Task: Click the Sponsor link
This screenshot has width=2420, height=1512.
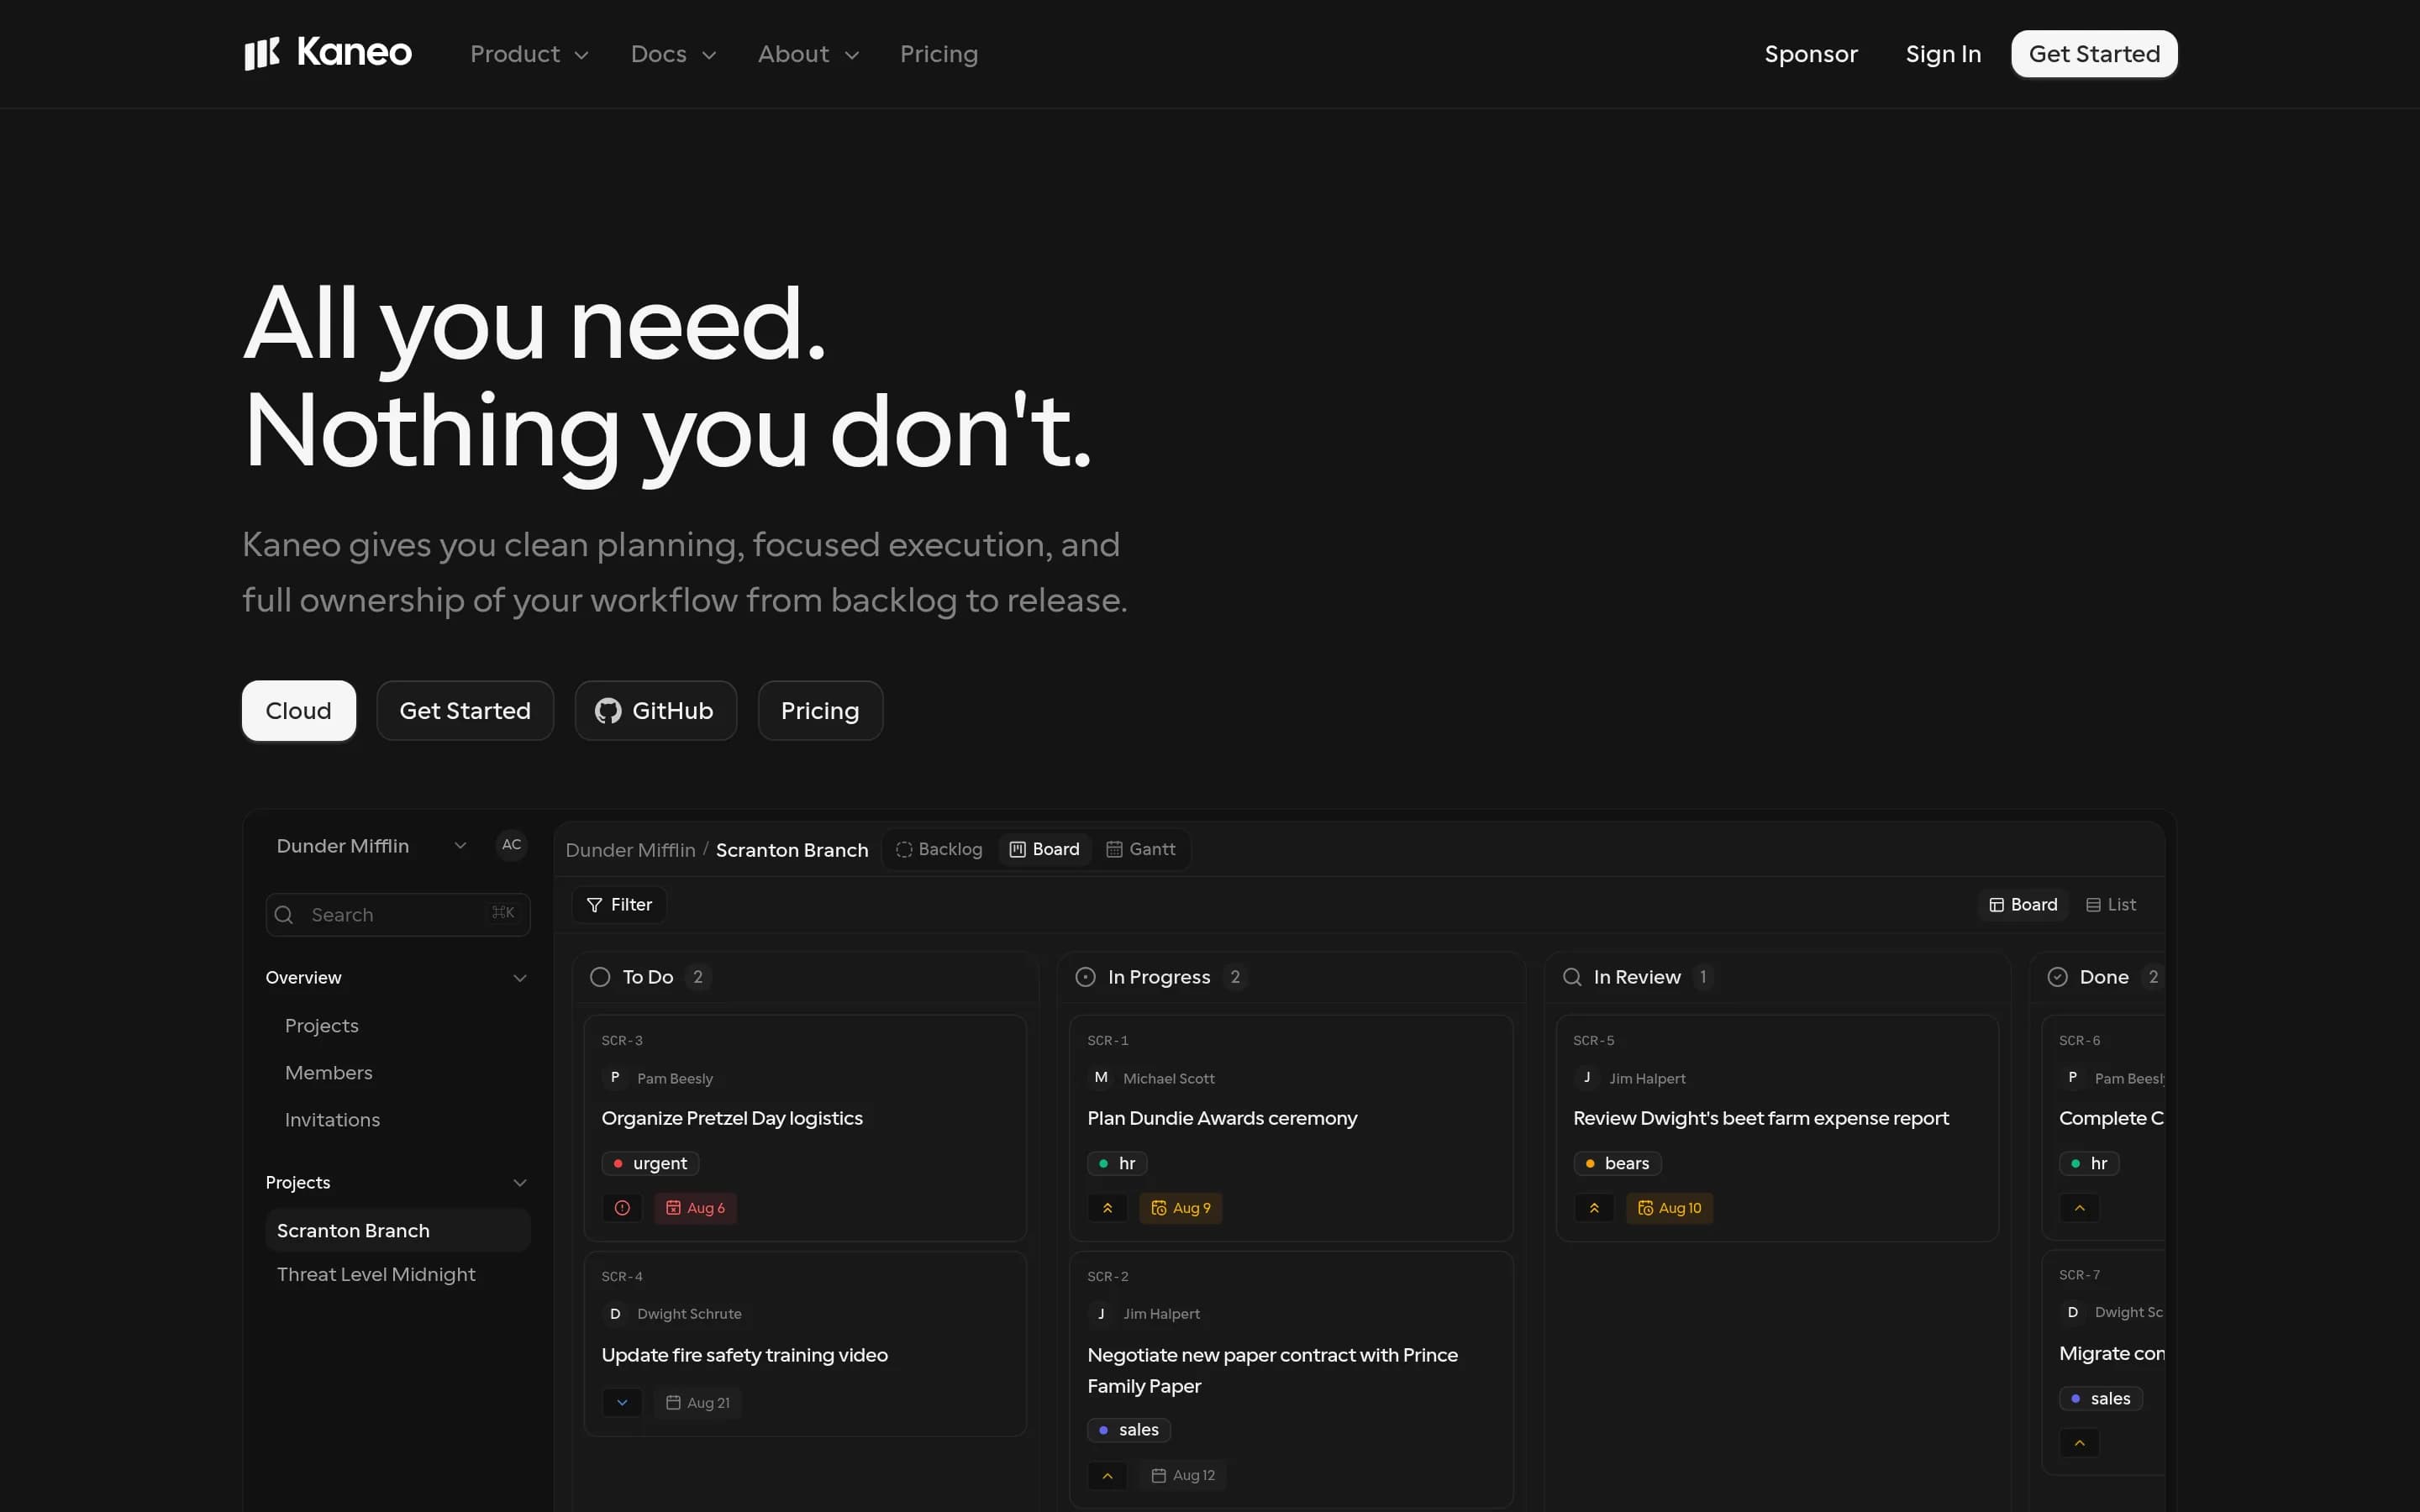Action: [1811, 54]
